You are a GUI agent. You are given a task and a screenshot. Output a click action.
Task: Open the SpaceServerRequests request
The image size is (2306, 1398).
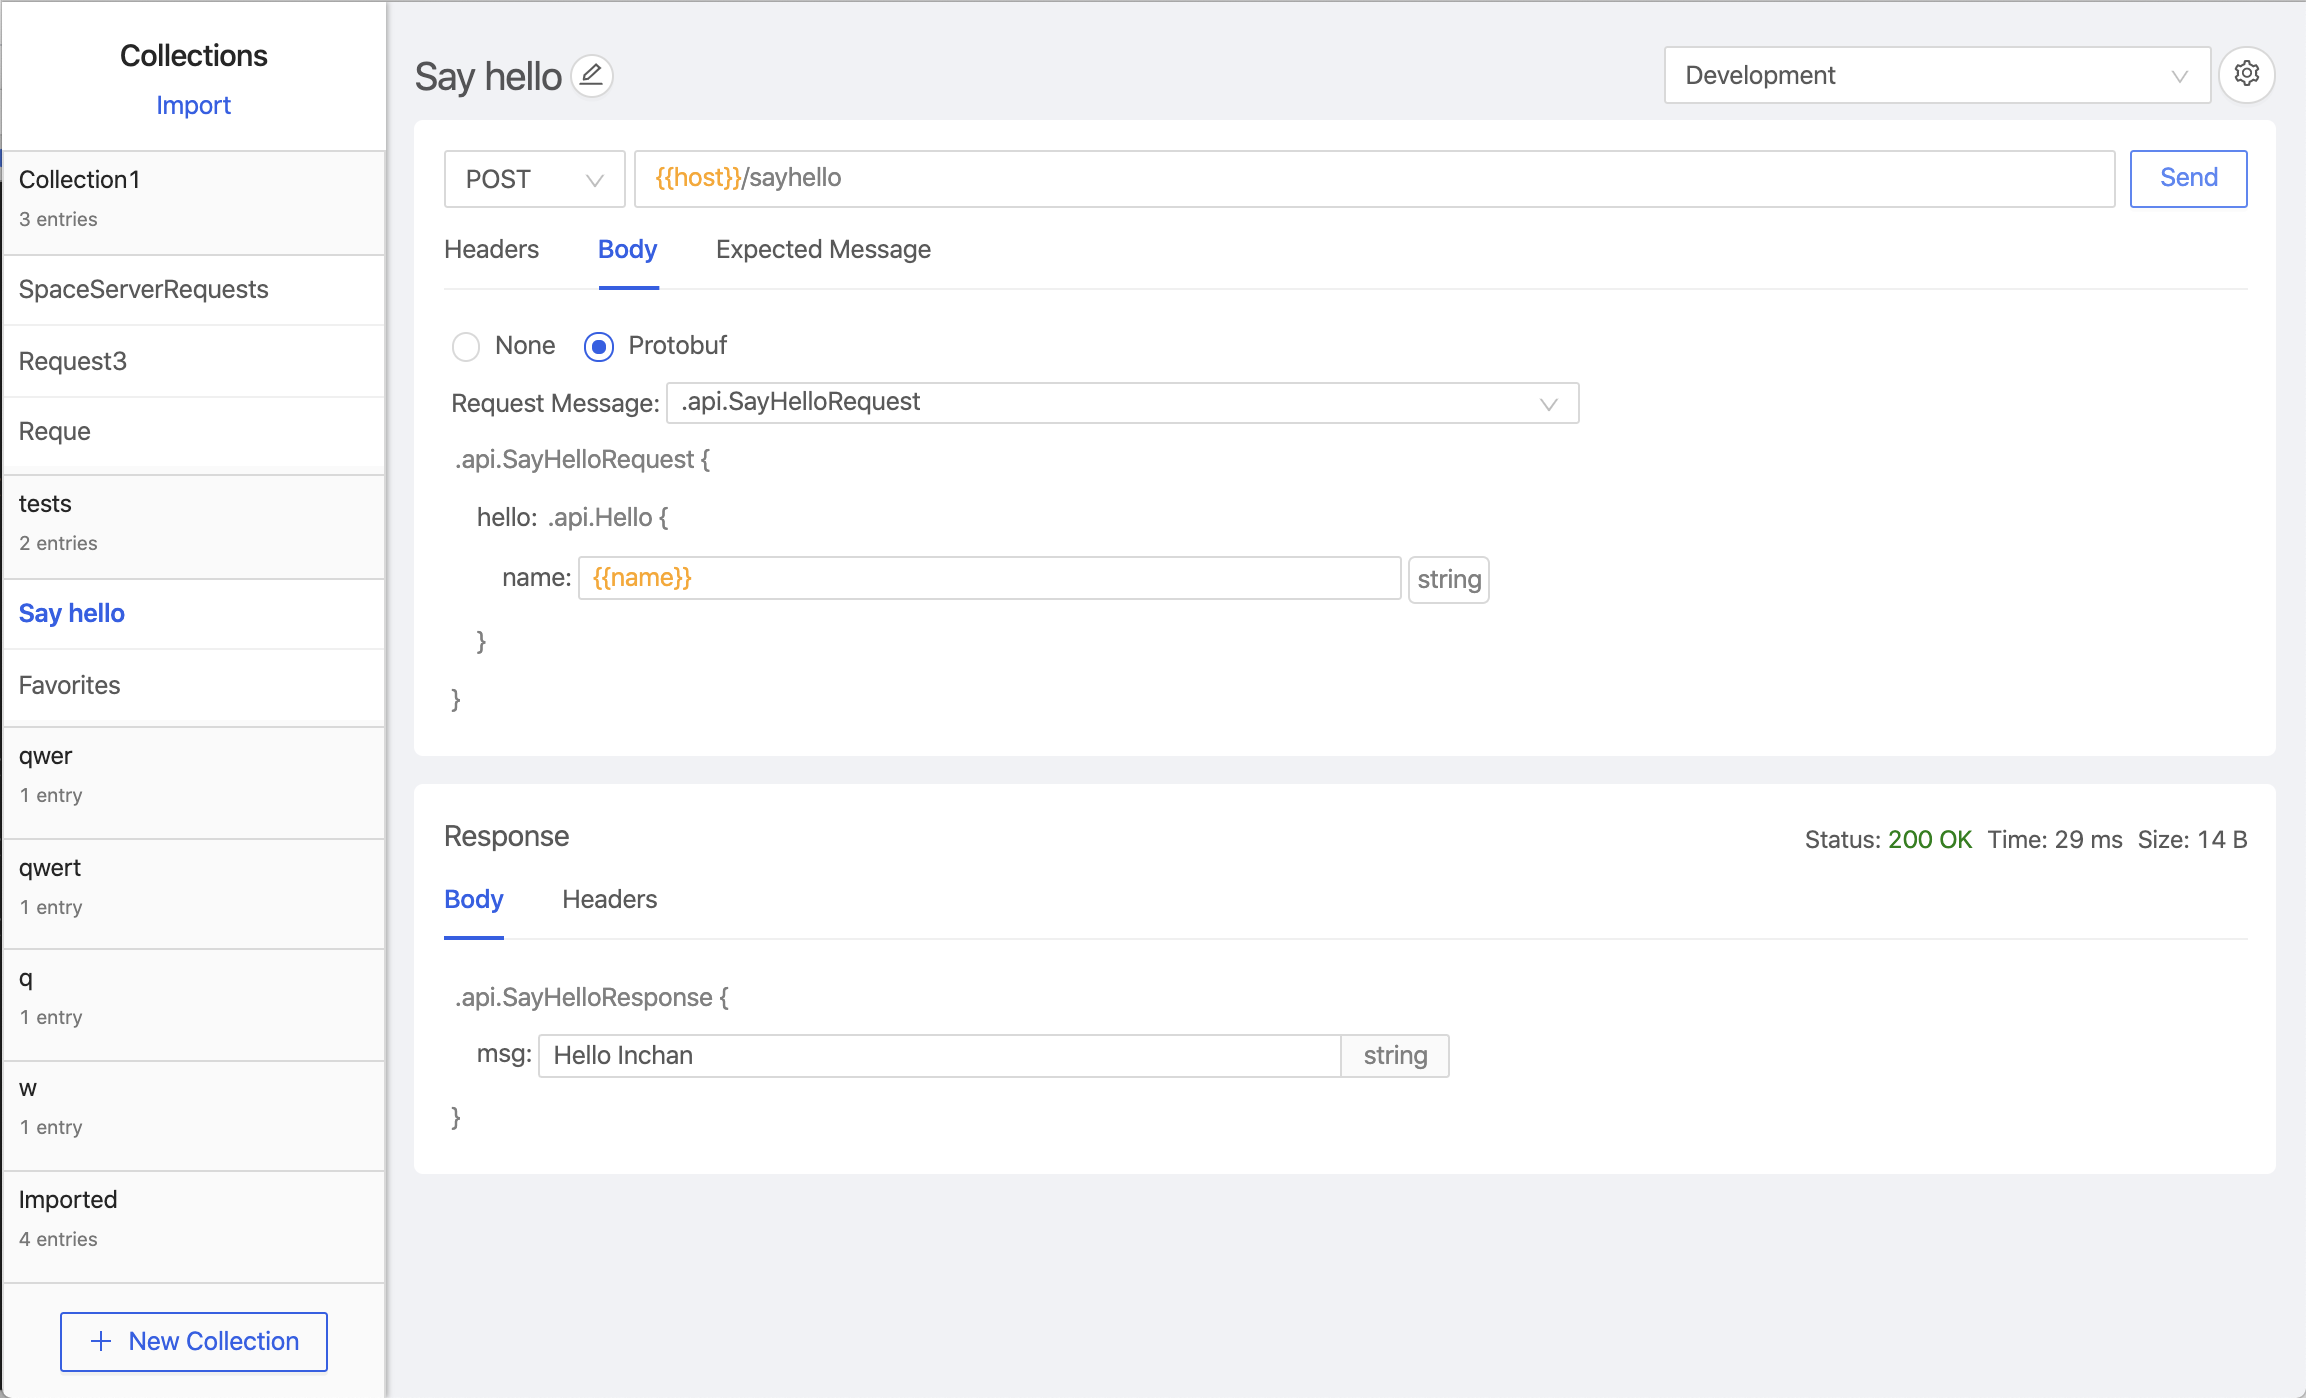click(x=143, y=289)
